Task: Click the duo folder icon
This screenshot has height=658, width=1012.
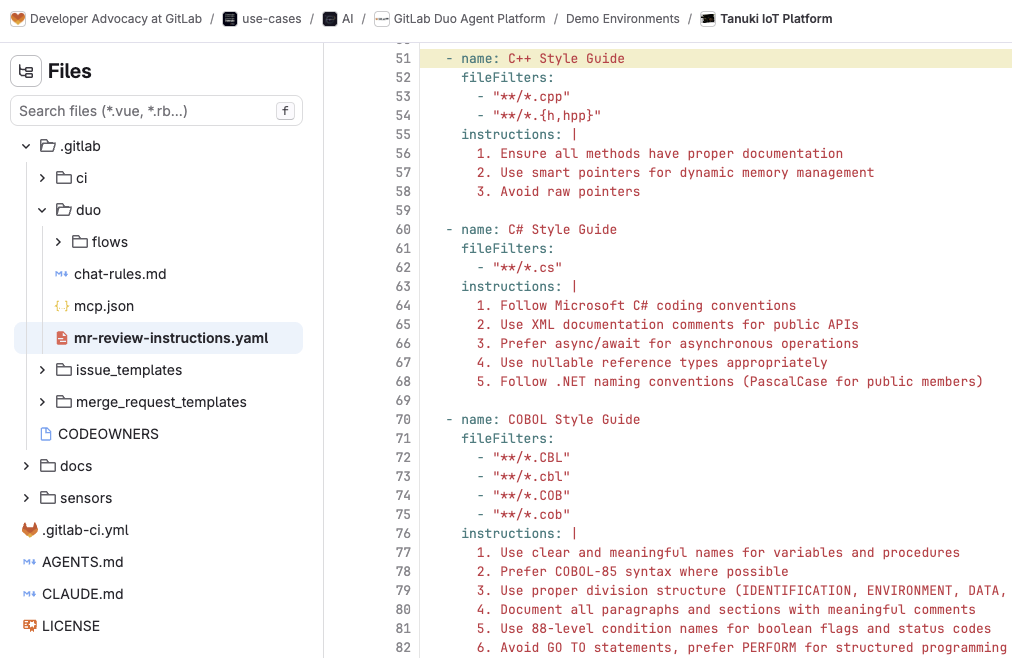Action: click(64, 210)
